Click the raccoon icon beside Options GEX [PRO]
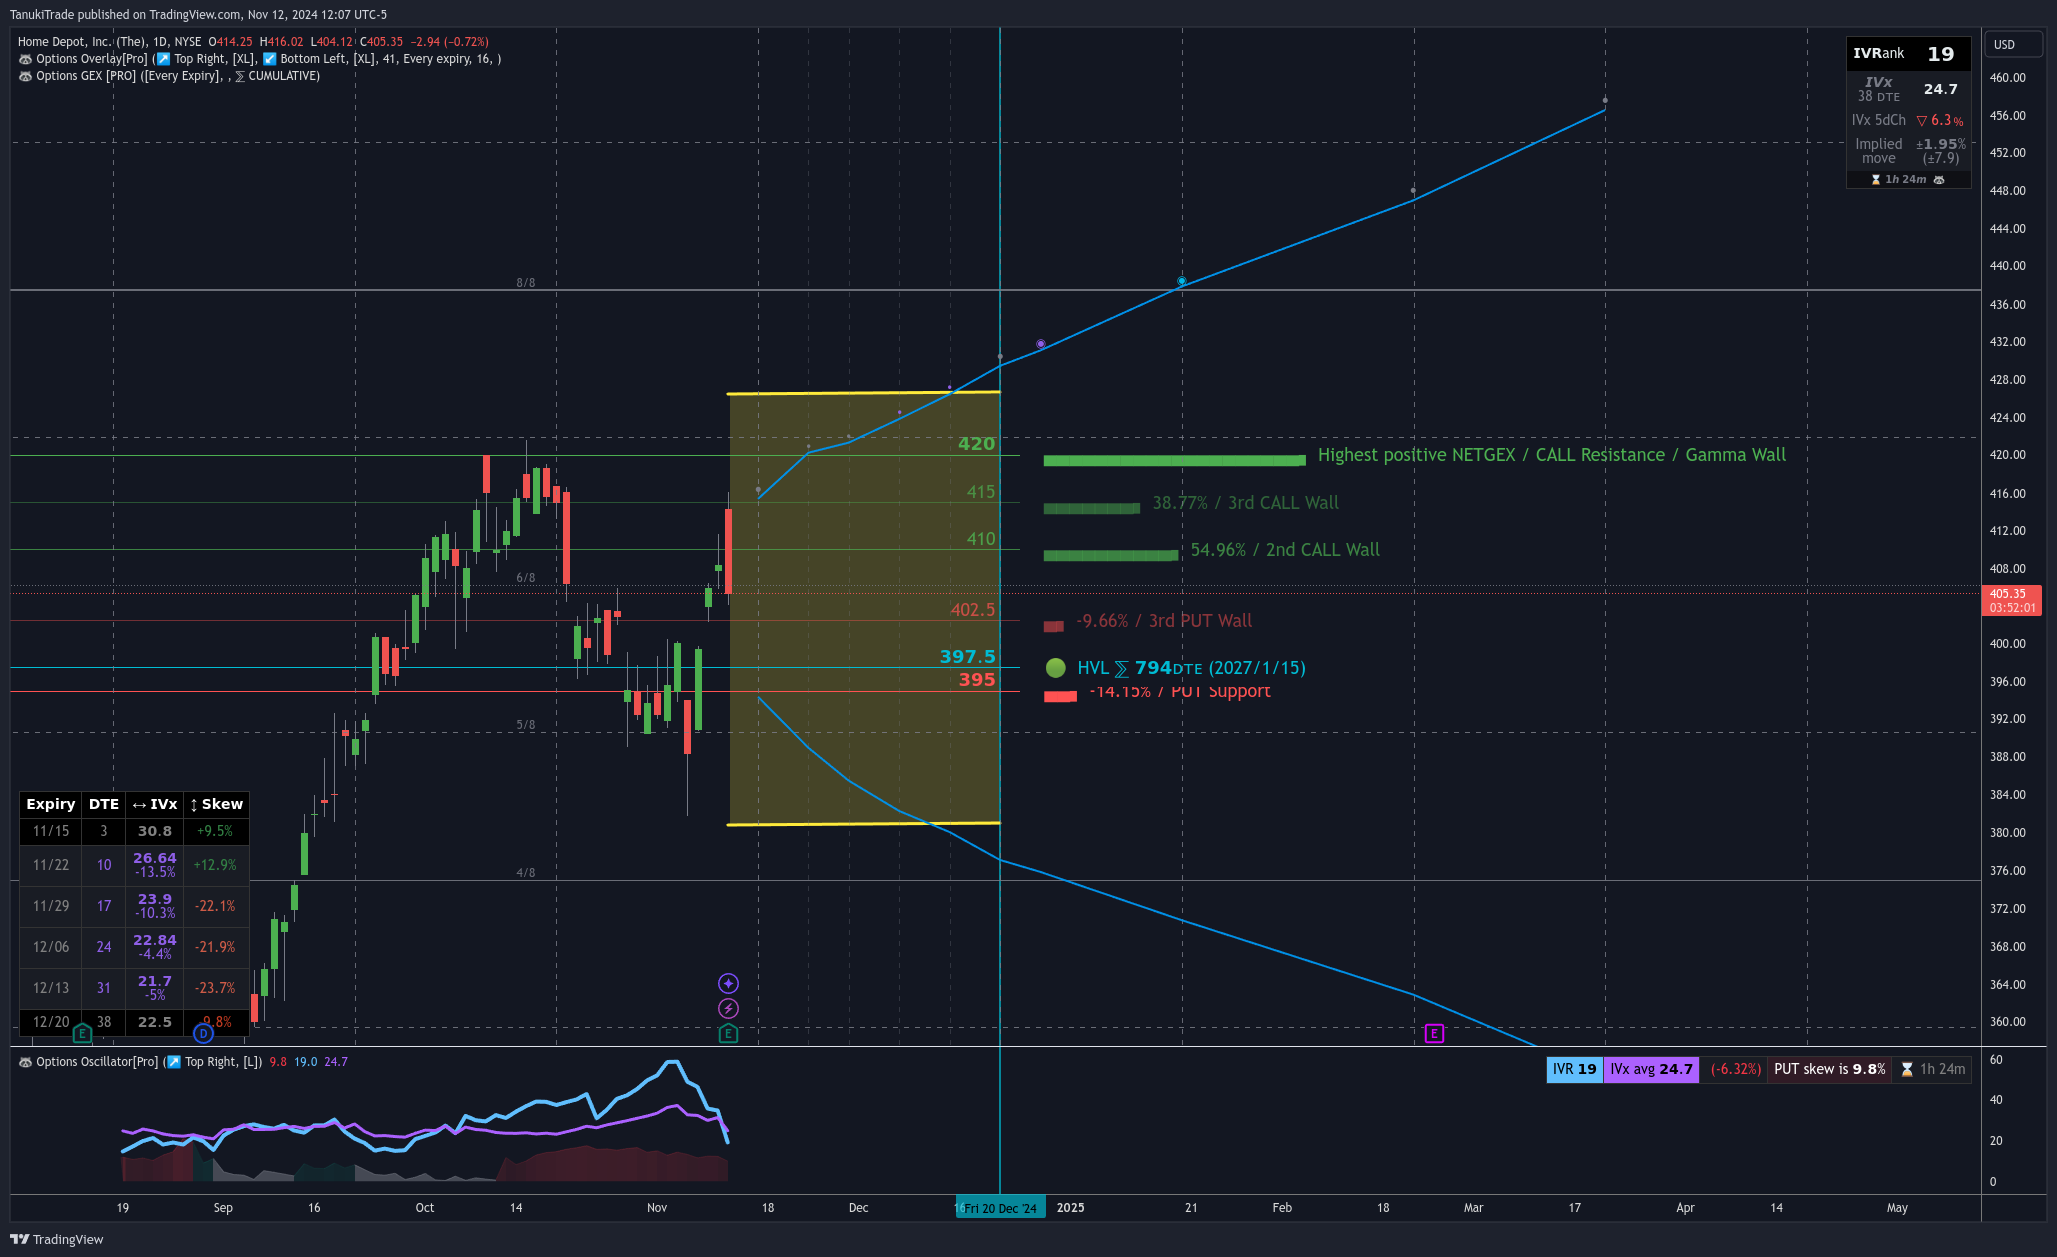This screenshot has width=2057, height=1257. [x=25, y=76]
